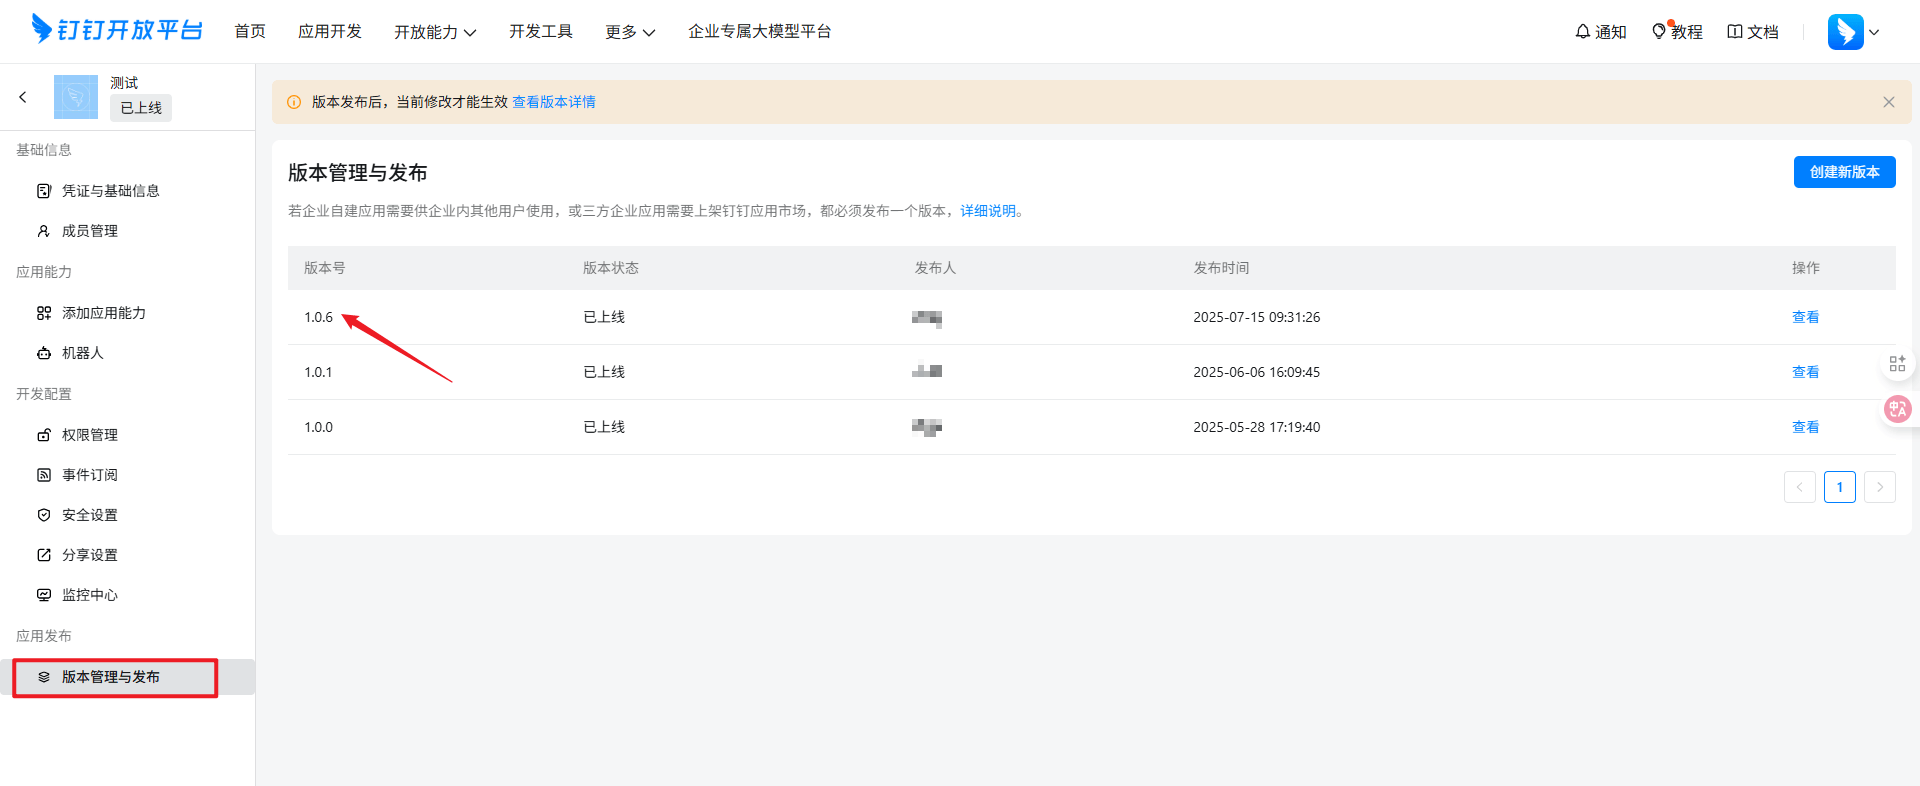Open the 文档 documentation icon
1920x786 pixels.
pyautogui.click(x=1735, y=32)
